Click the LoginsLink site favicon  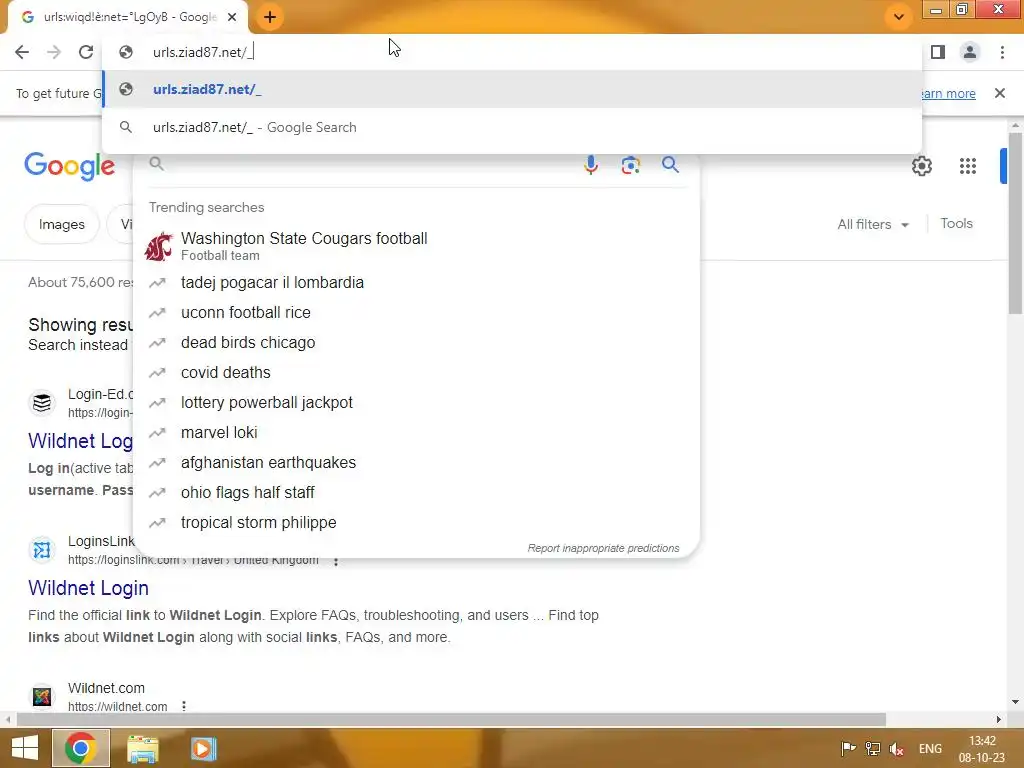tap(42, 550)
